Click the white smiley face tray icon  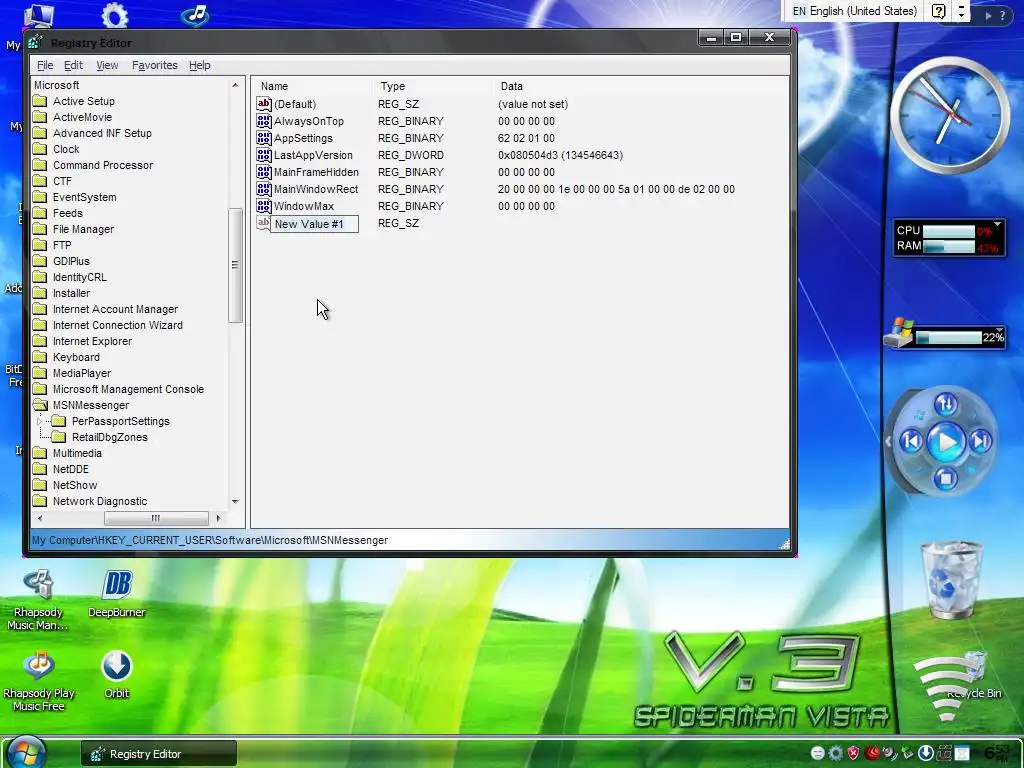(817, 753)
